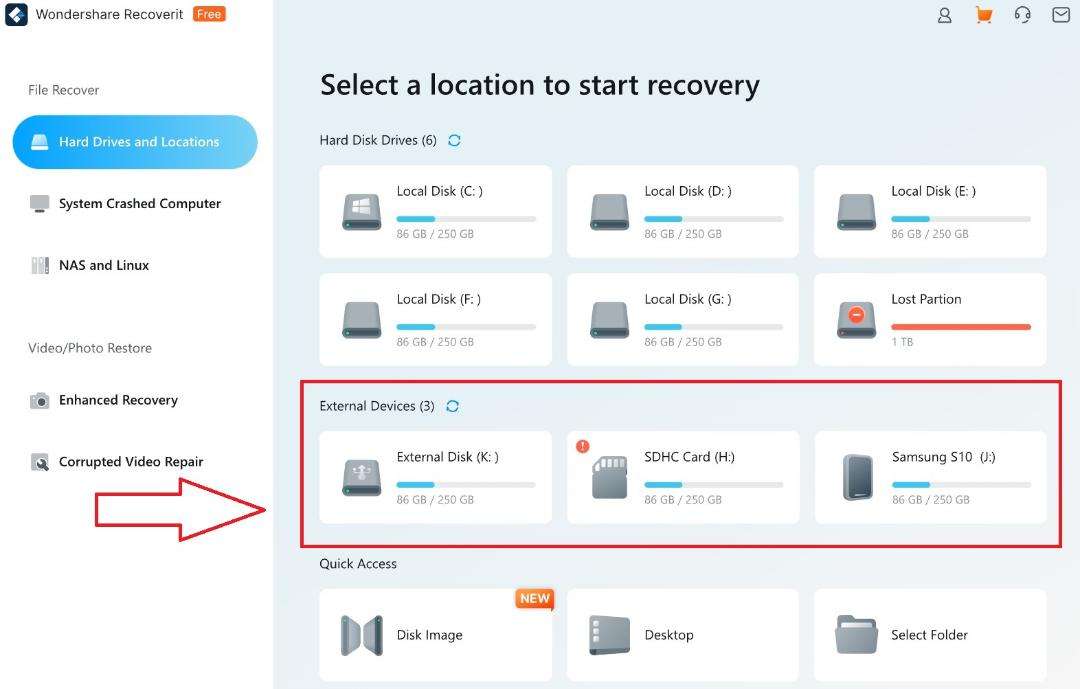Click the orange Free badge
This screenshot has width=1080, height=689.
[x=209, y=14]
